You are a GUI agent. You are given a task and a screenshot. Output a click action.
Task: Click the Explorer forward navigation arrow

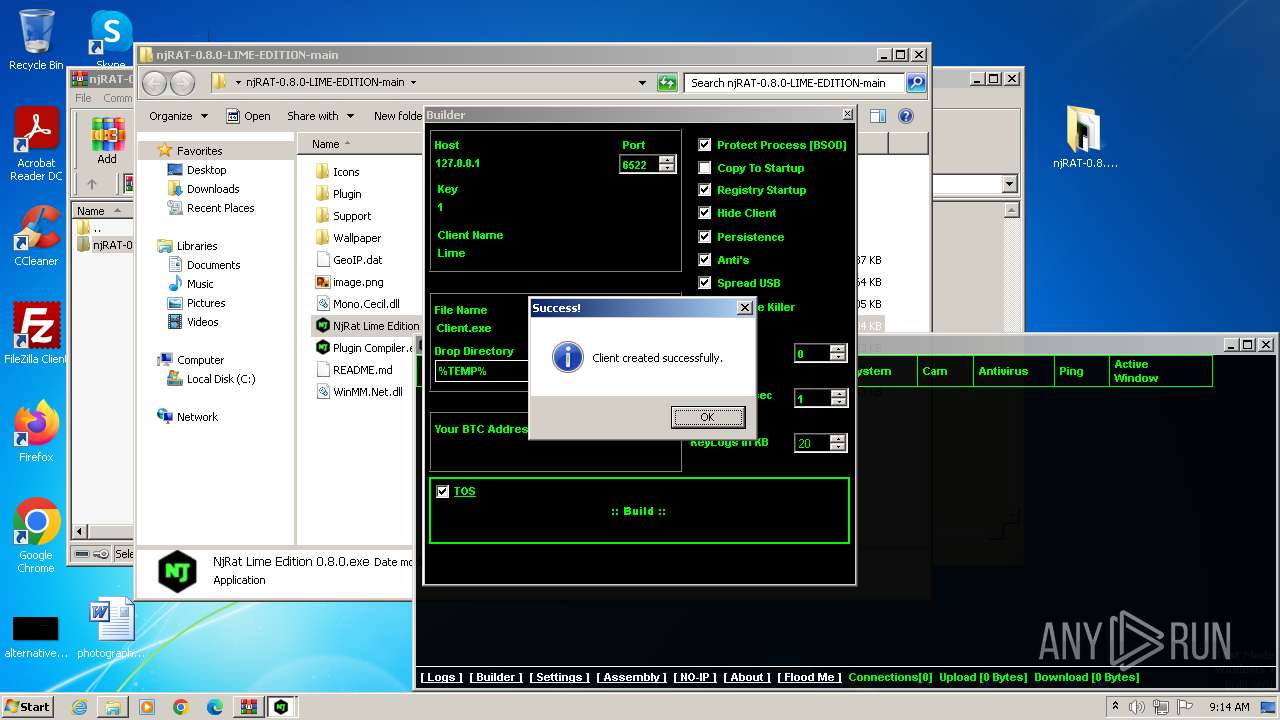(x=181, y=83)
